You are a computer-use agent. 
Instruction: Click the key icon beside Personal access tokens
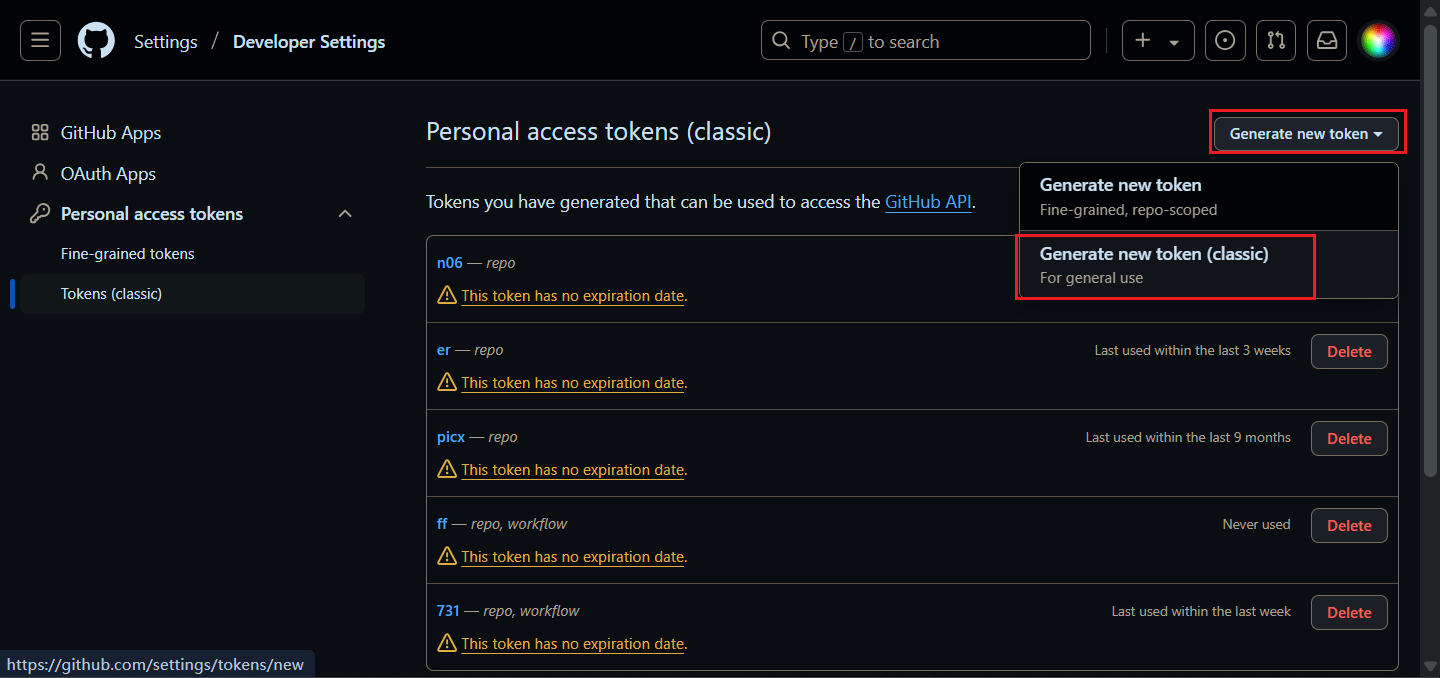pyautogui.click(x=40, y=213)
